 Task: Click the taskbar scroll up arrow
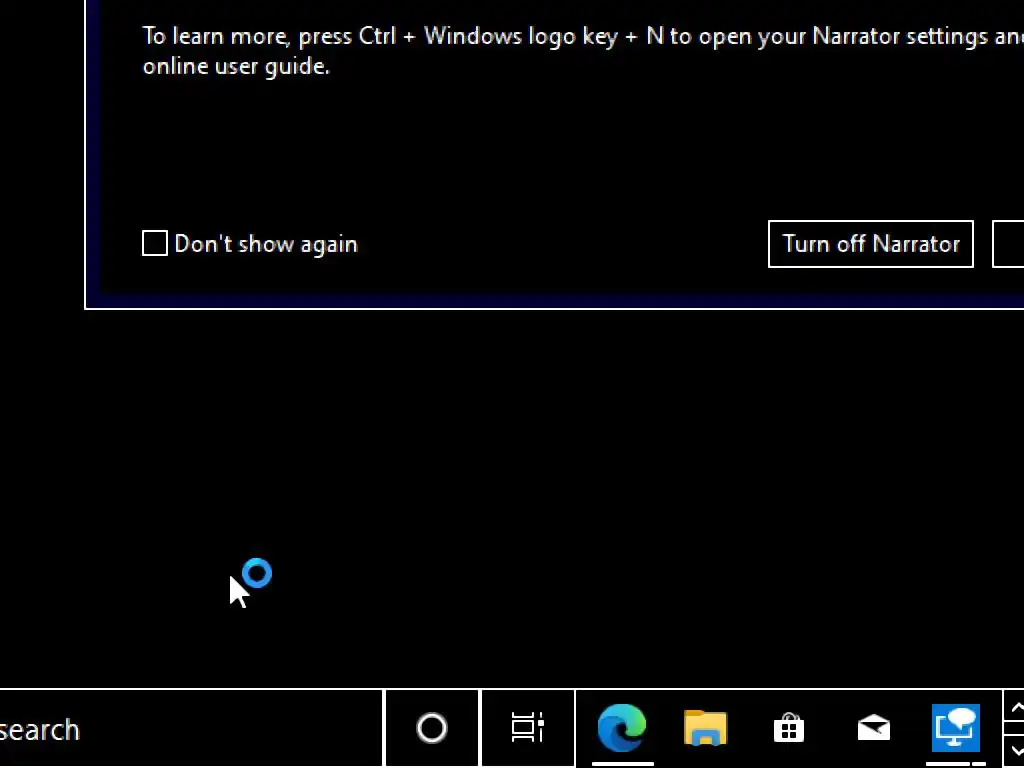1016,708
